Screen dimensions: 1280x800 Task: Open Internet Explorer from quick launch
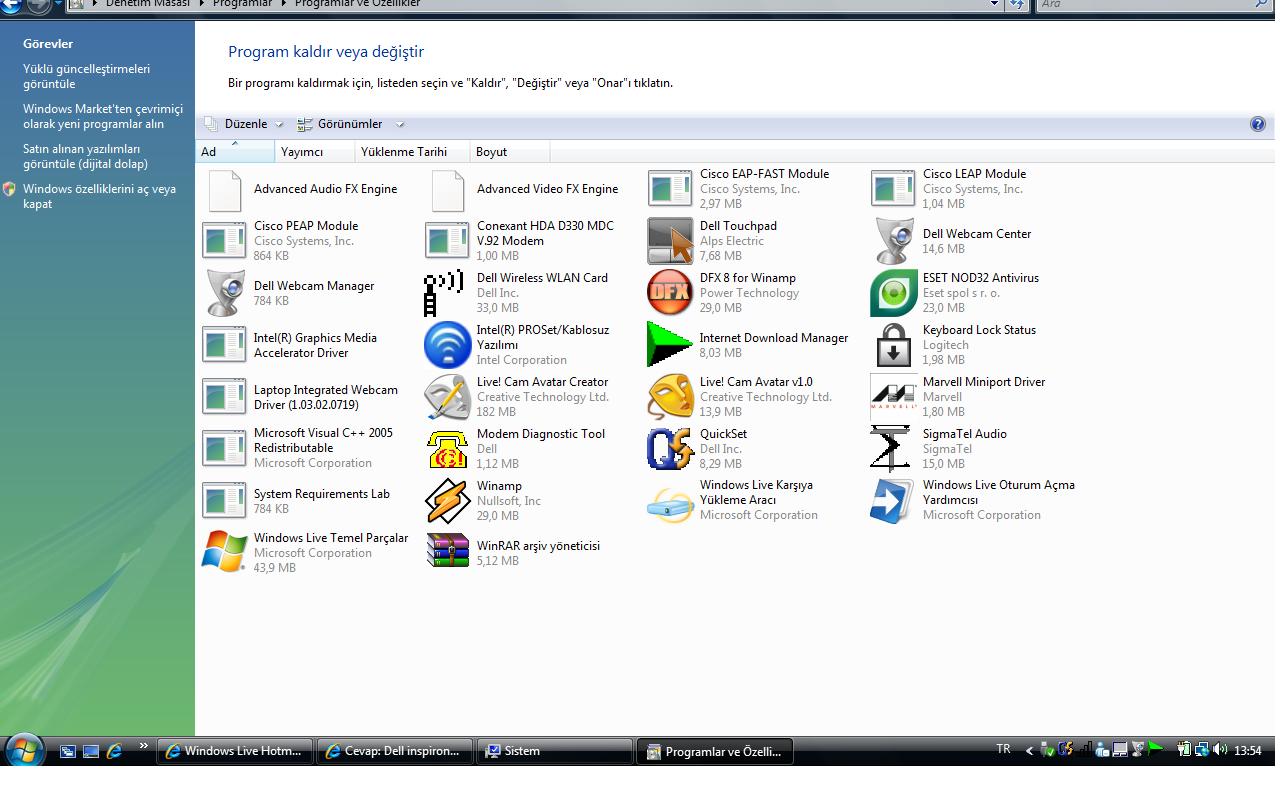(x=114, y=751)
